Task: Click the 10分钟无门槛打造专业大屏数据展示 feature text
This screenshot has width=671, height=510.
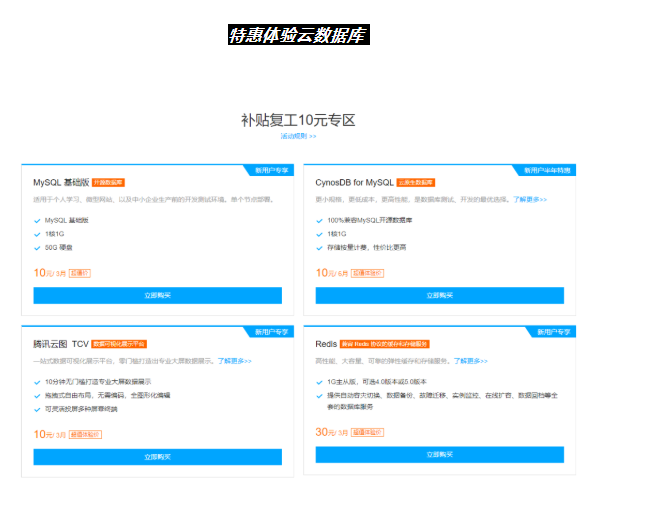Action: pos(98,382)
